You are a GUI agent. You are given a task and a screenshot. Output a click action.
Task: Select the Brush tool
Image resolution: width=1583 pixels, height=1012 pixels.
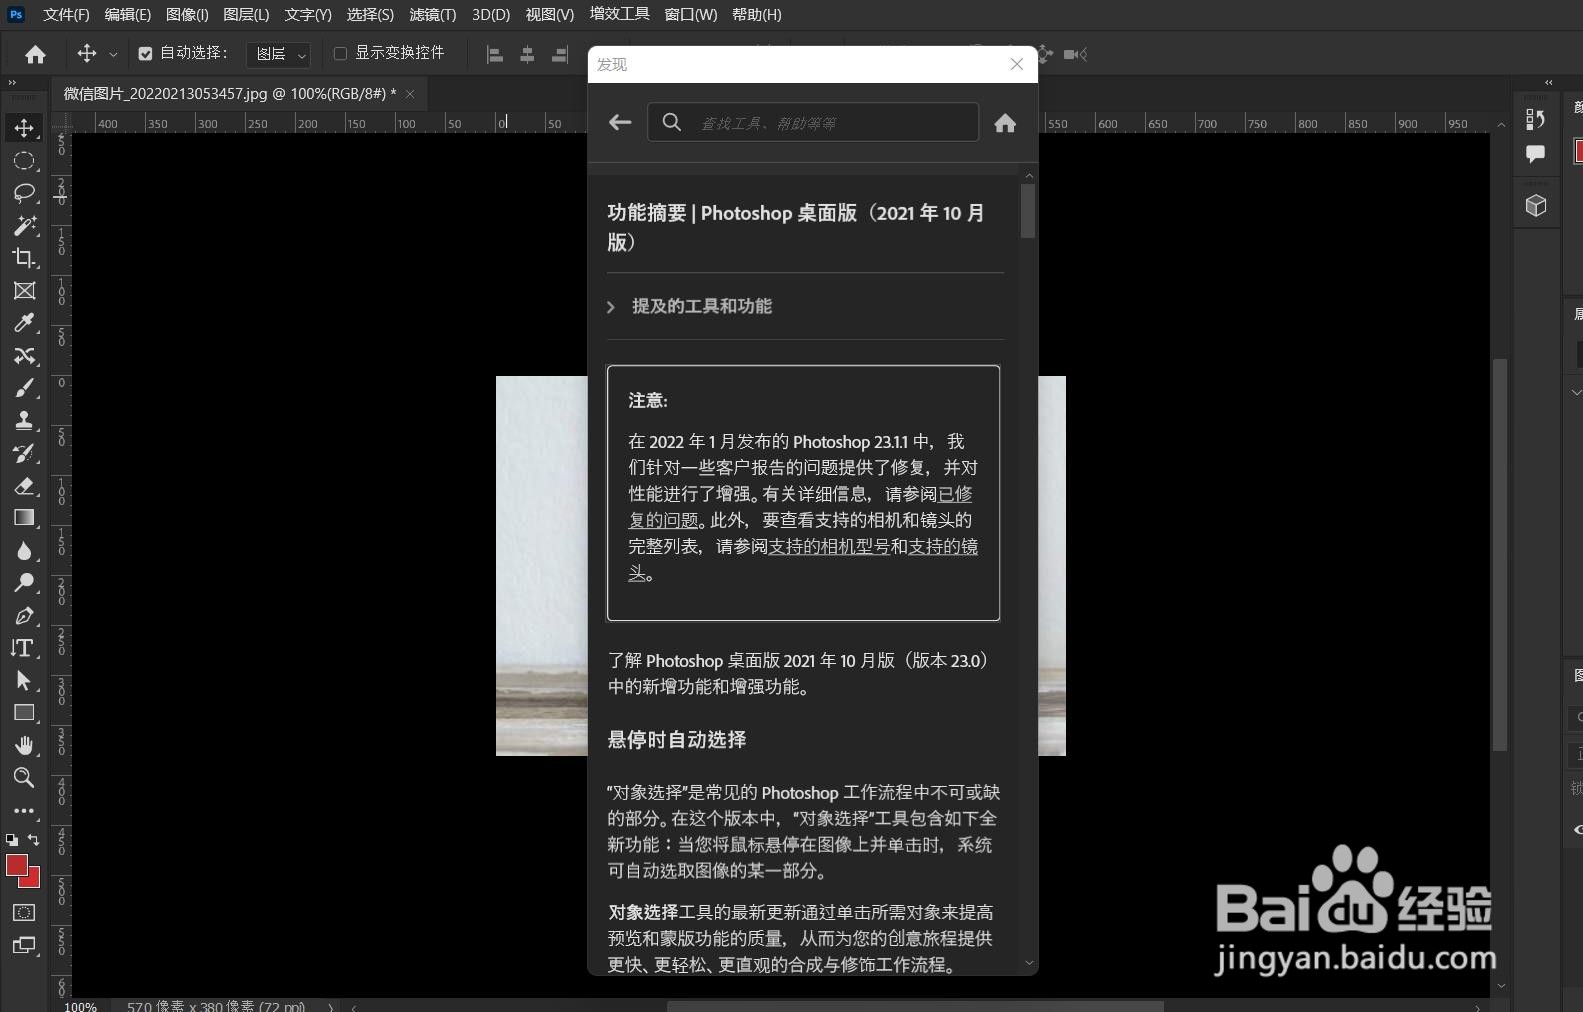point(24,388)
